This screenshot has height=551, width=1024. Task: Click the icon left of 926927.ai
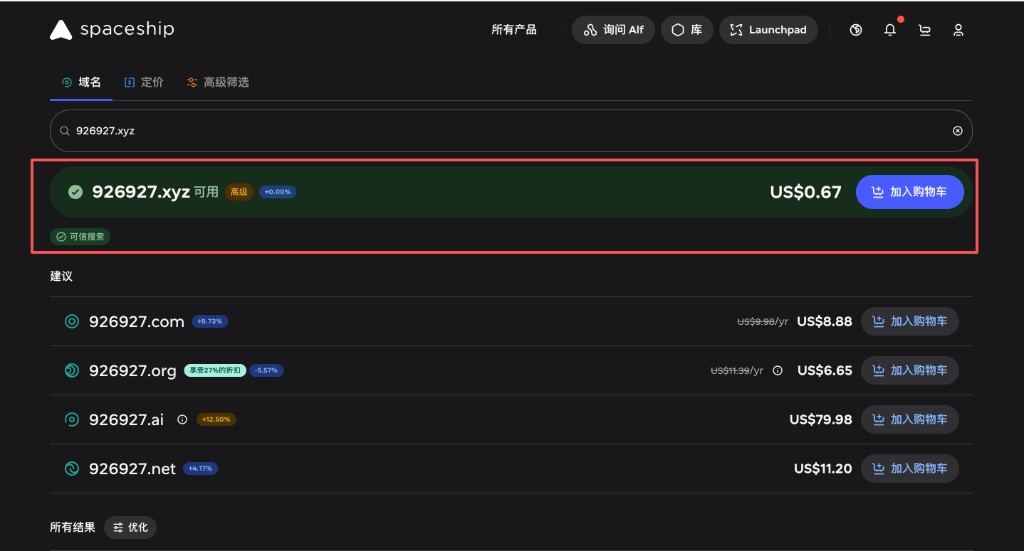coord(72,419)
